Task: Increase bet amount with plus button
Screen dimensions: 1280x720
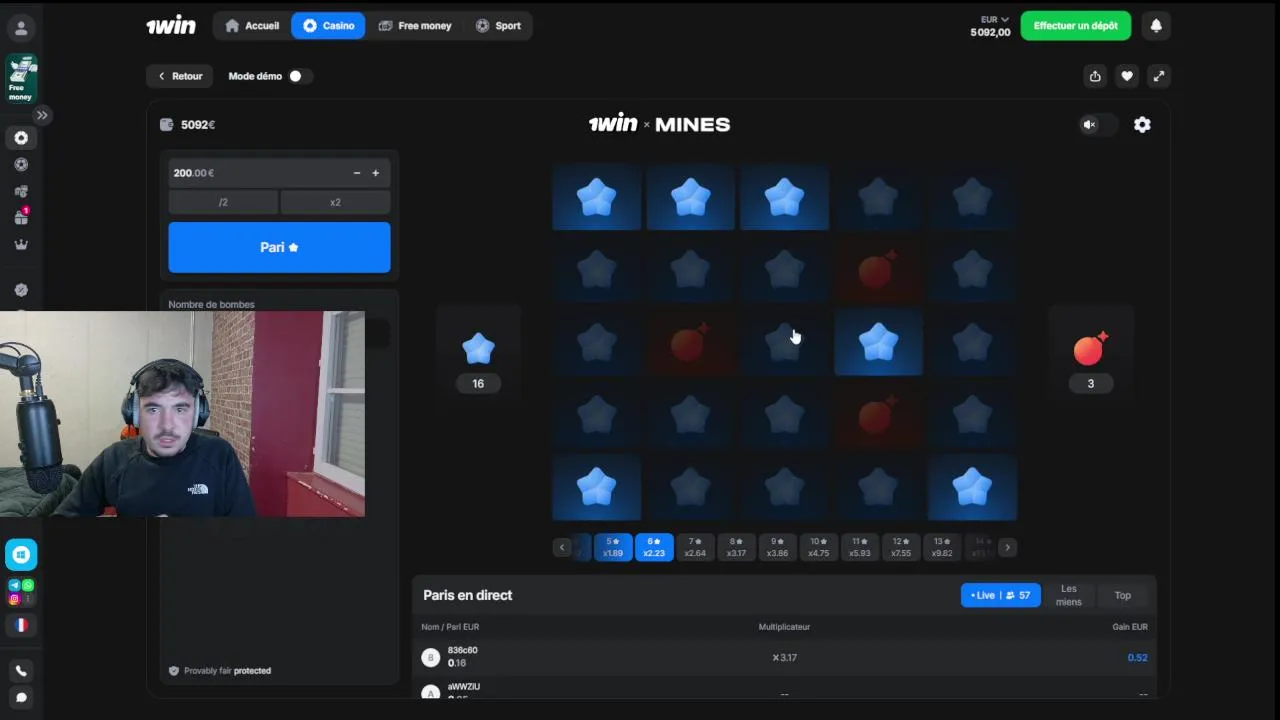Action: point(376,173)
